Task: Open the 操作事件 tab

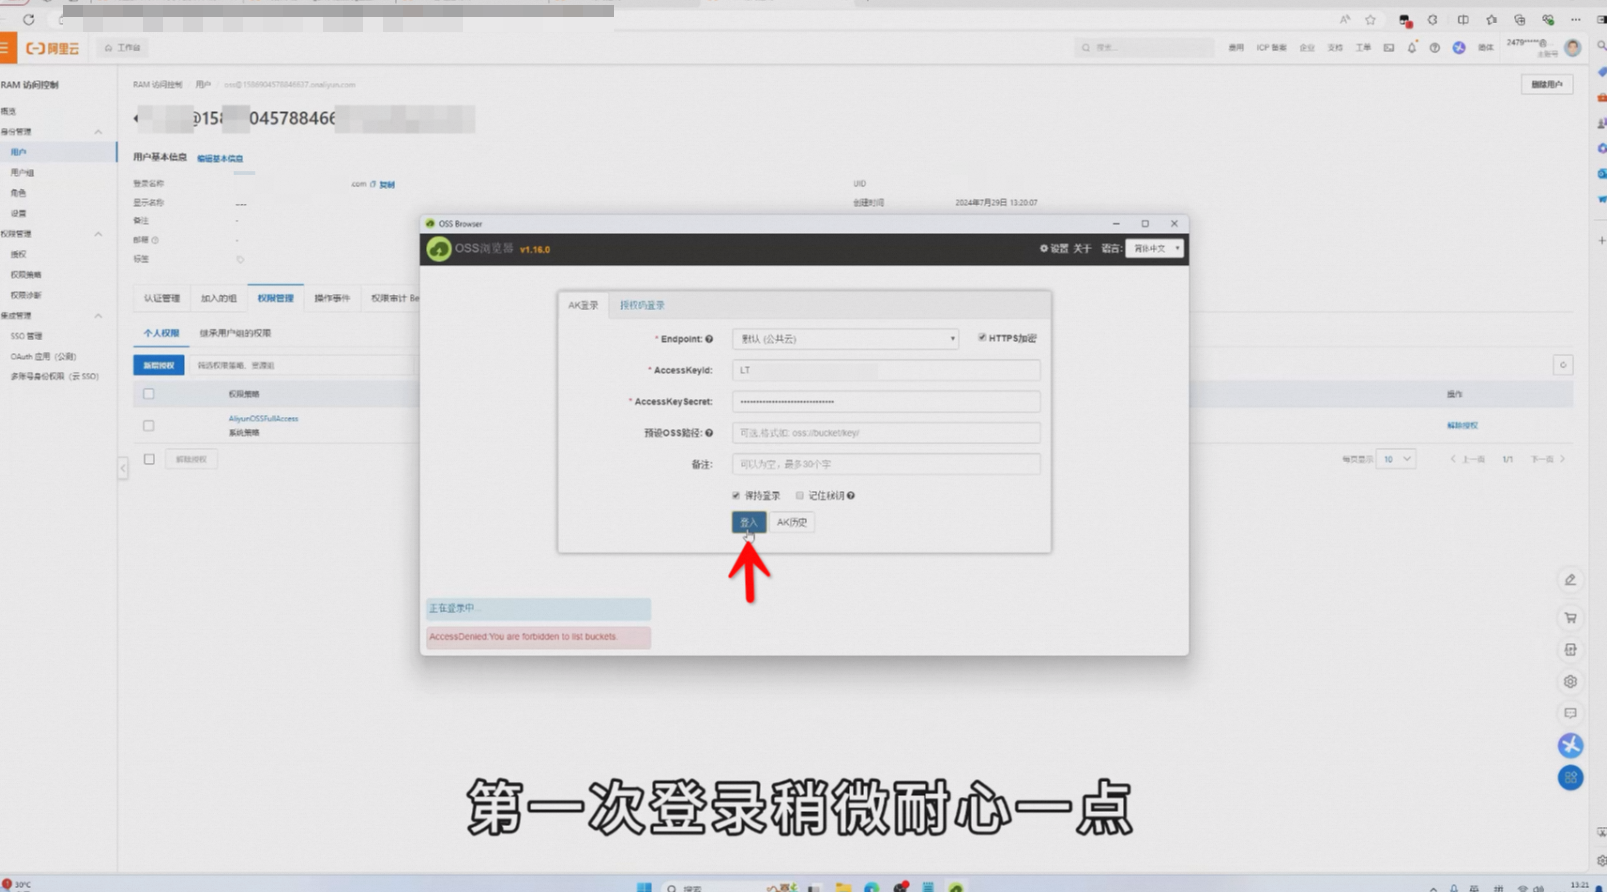Action: tap(332, 298)
